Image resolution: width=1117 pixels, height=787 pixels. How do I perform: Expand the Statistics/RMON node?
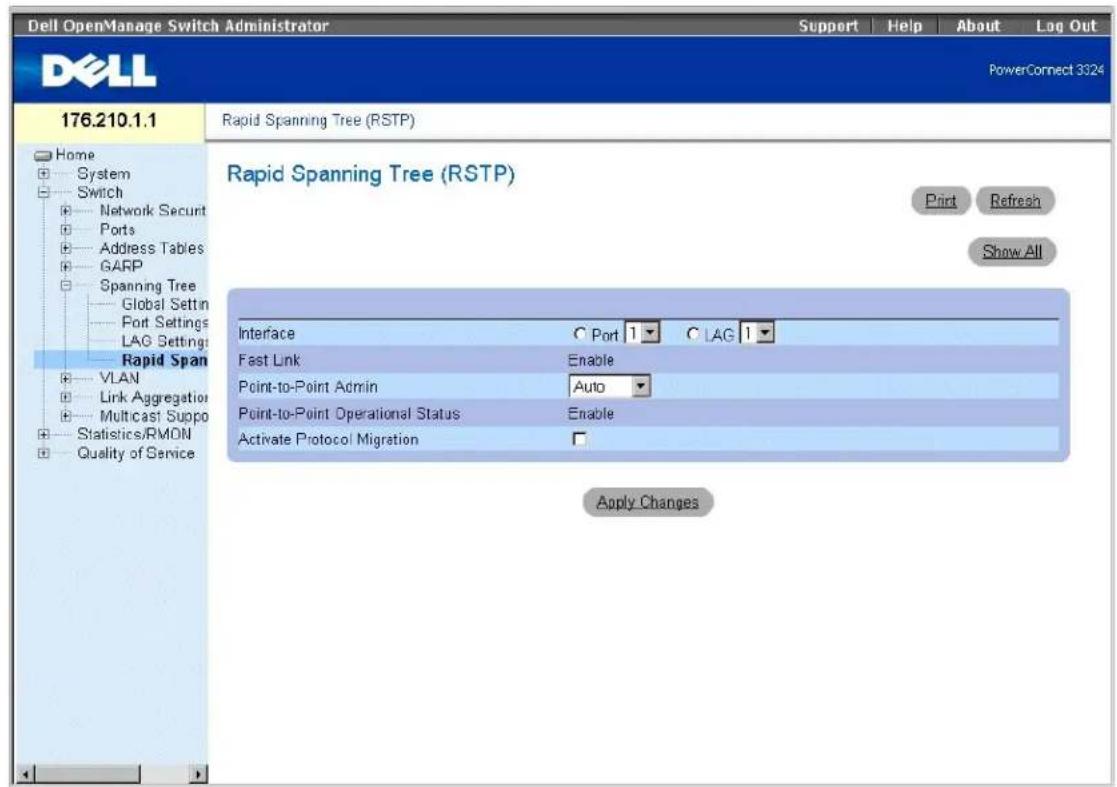pyautogui.click(x=44, y=434)
